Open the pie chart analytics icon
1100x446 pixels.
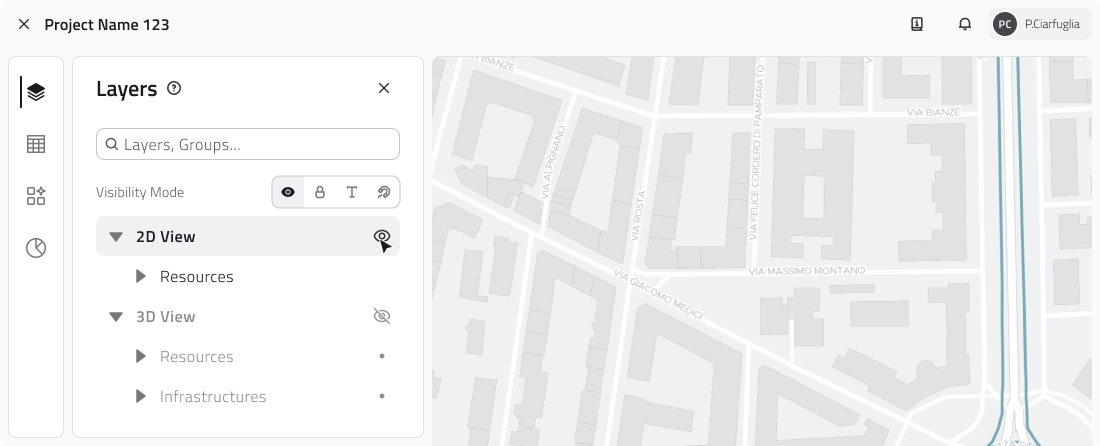coord(36,248)
